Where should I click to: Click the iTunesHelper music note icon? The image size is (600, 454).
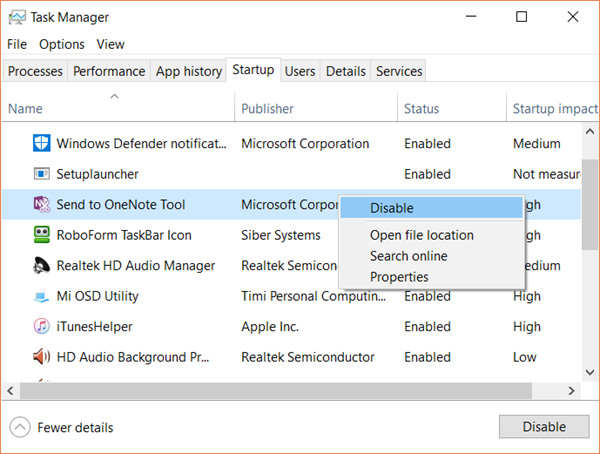click(41, 327)
